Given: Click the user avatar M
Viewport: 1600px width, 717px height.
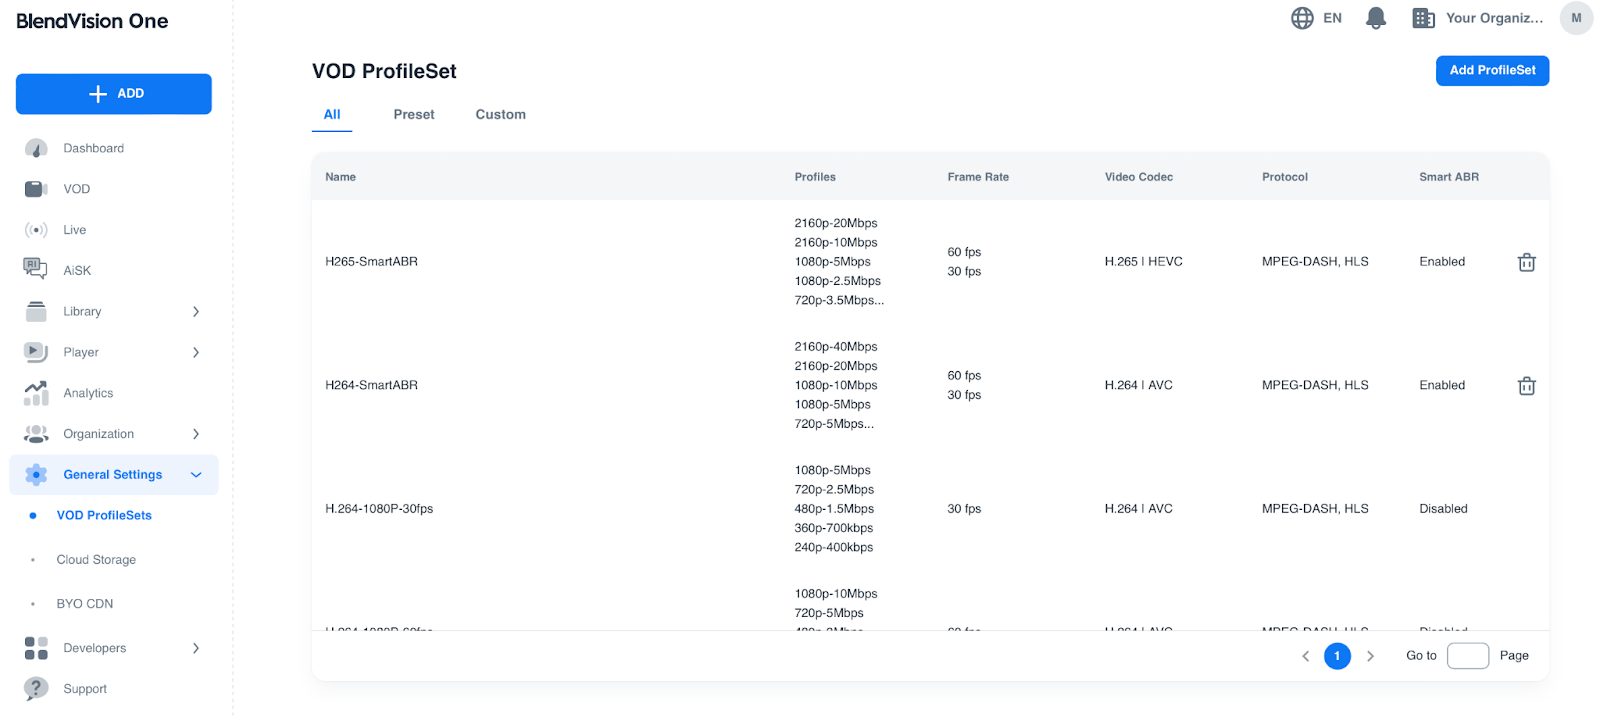Looking at the screenshot, I should 1576,18.
